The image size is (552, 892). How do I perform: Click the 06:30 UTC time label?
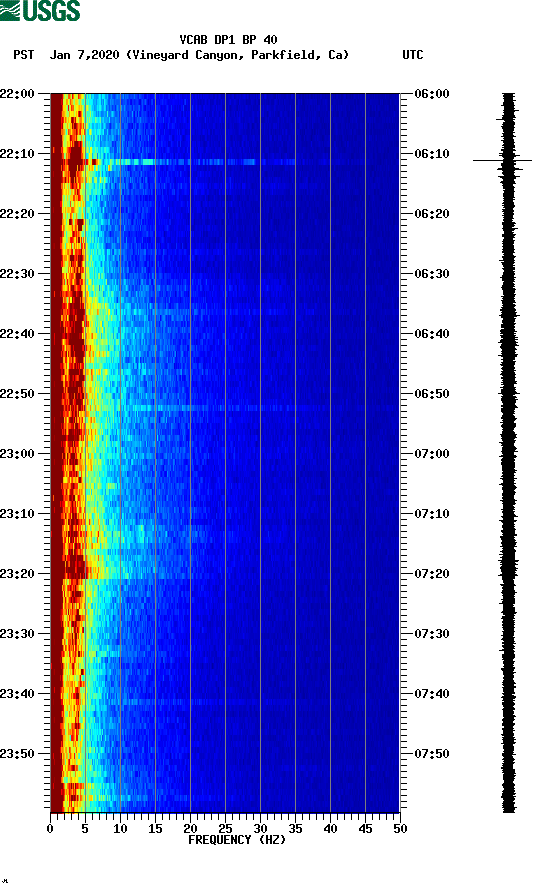[x=432, y=274]
